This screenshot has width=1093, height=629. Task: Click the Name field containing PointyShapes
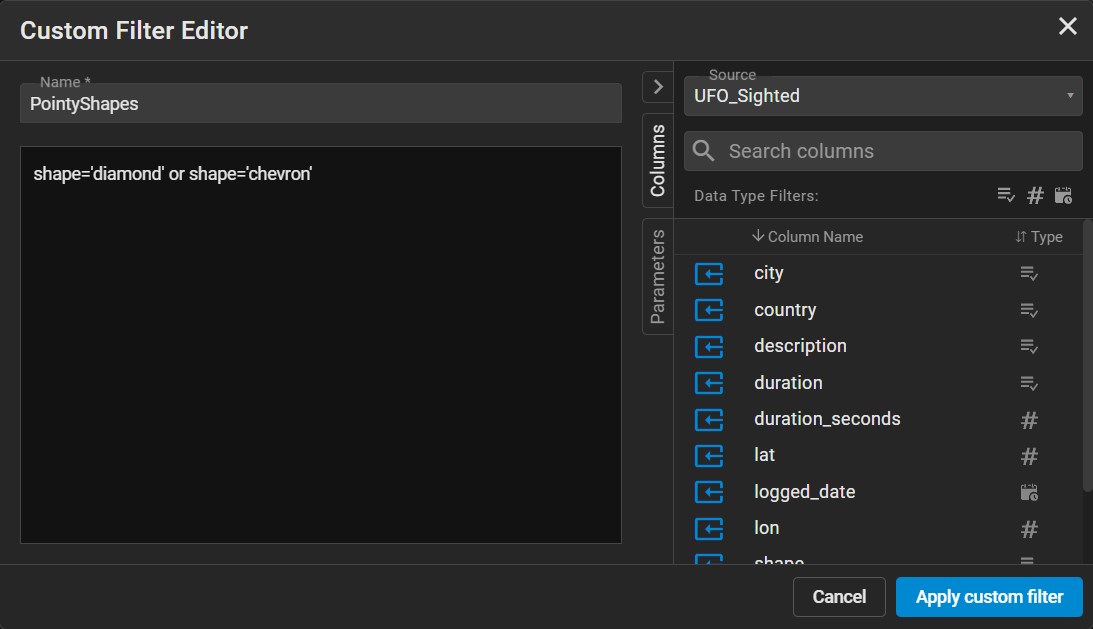click(x=320, y=104)
